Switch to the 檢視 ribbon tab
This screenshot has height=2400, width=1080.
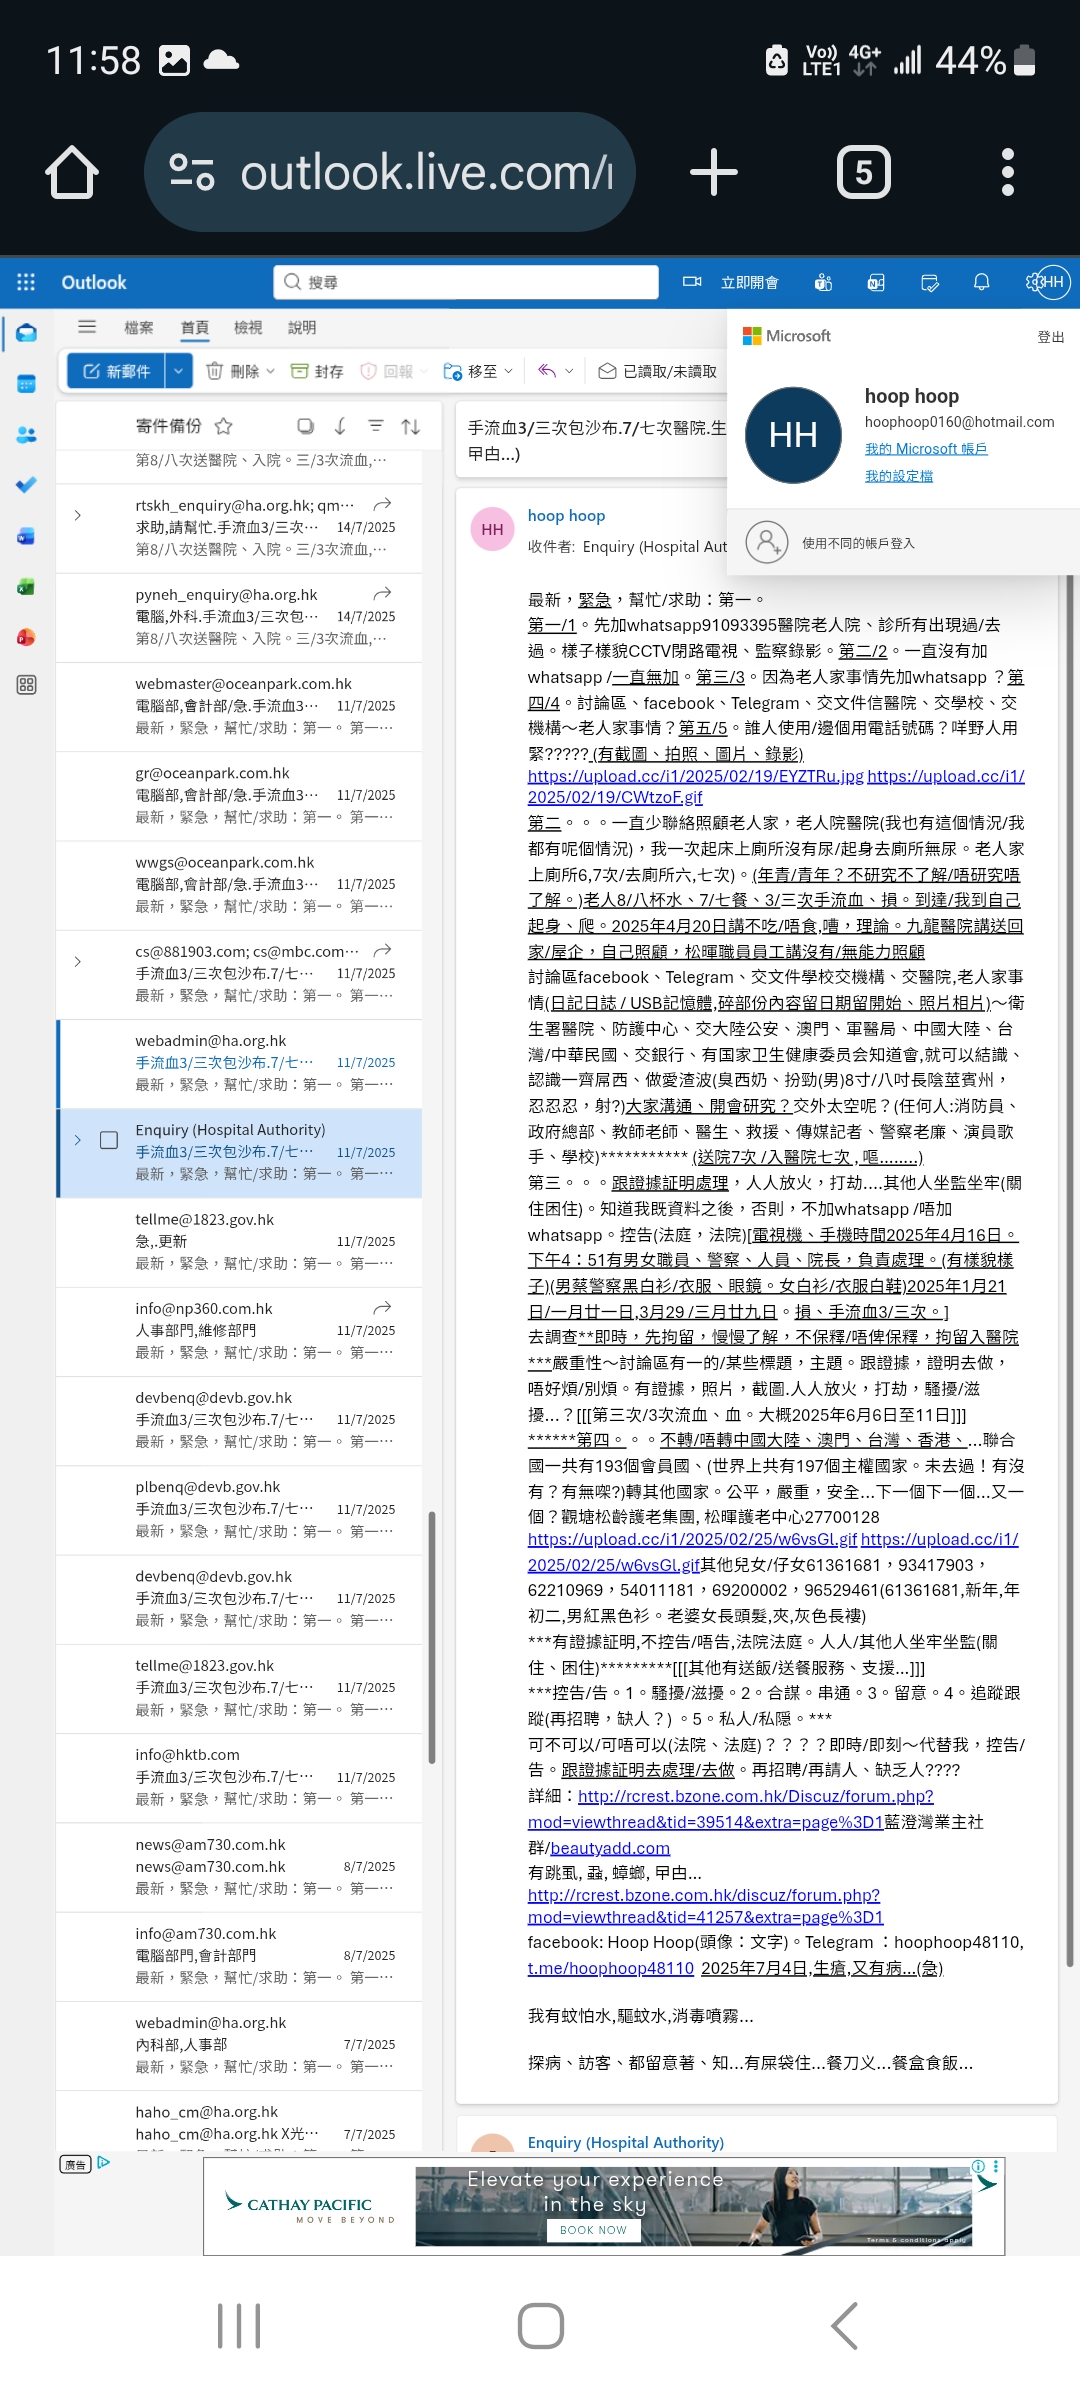coord(247,327)
